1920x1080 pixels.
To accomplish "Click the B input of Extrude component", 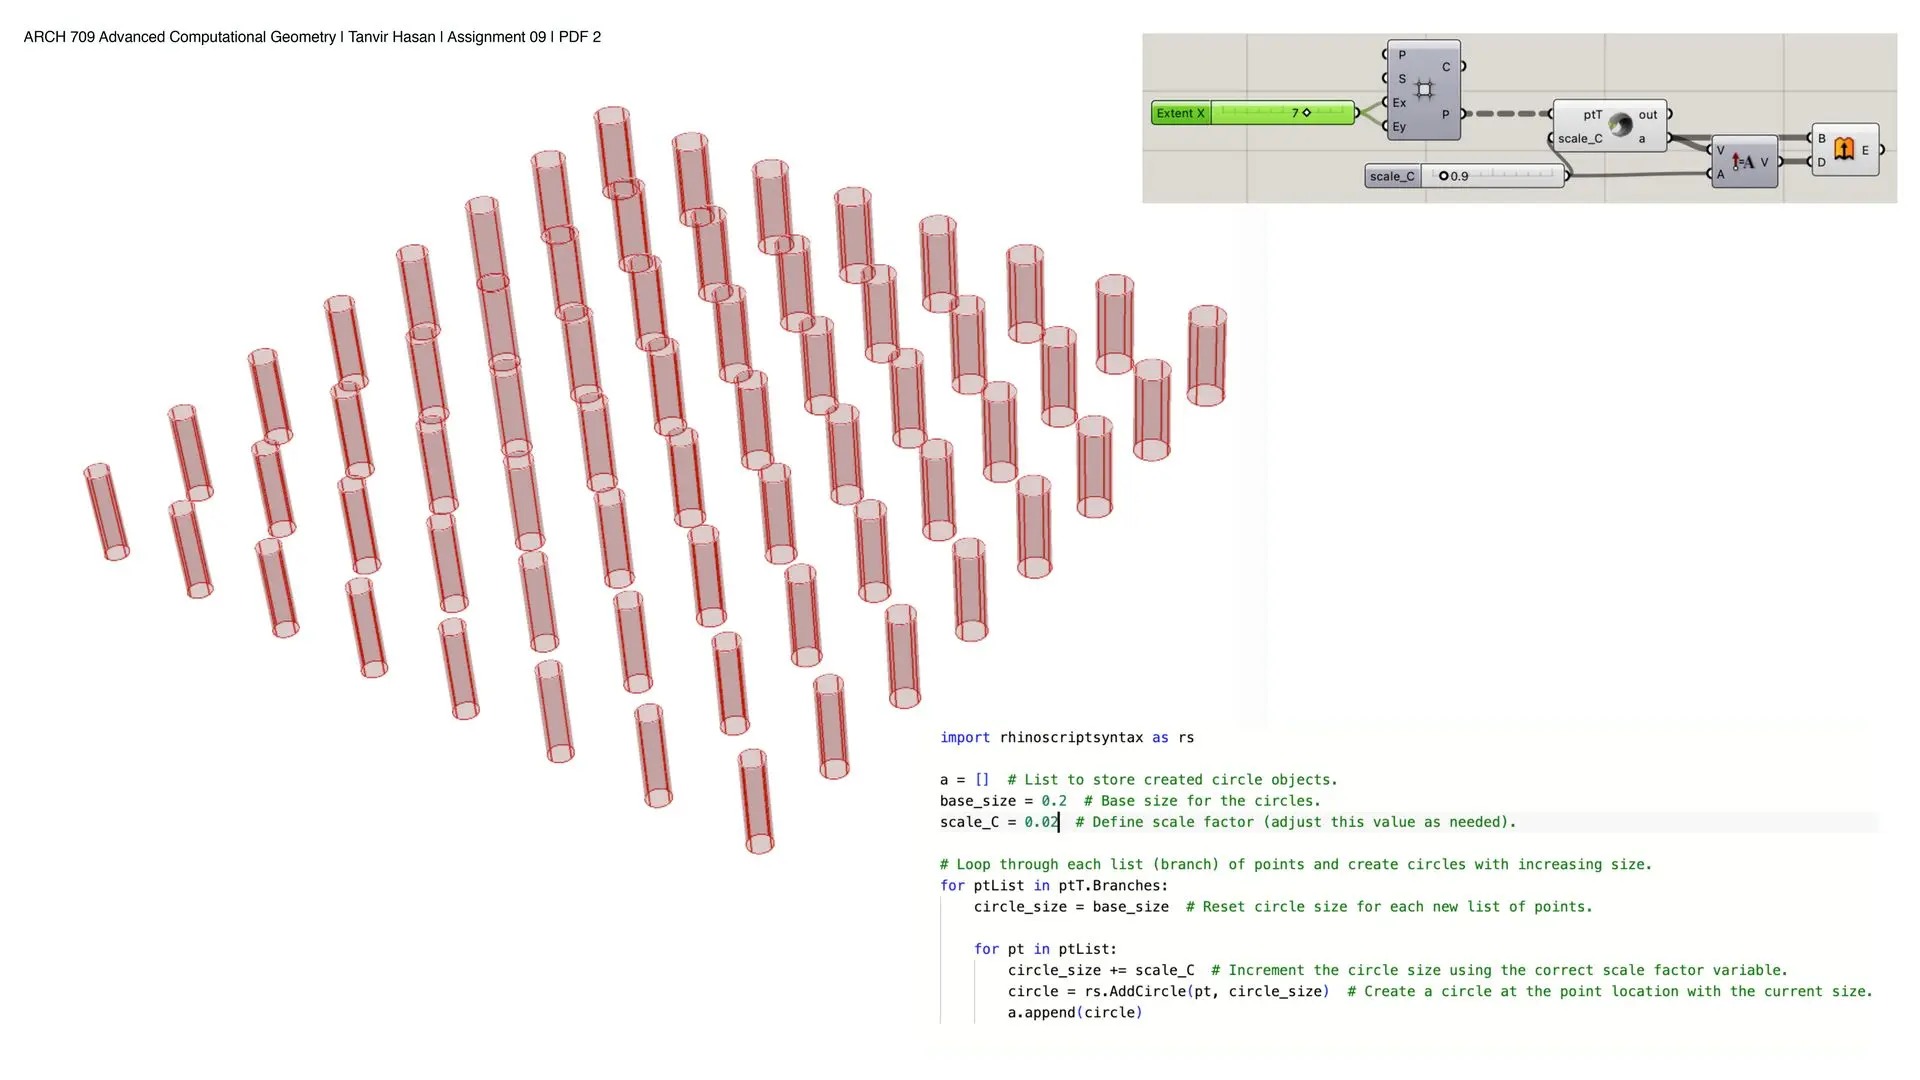I will tap(1822, 138).
